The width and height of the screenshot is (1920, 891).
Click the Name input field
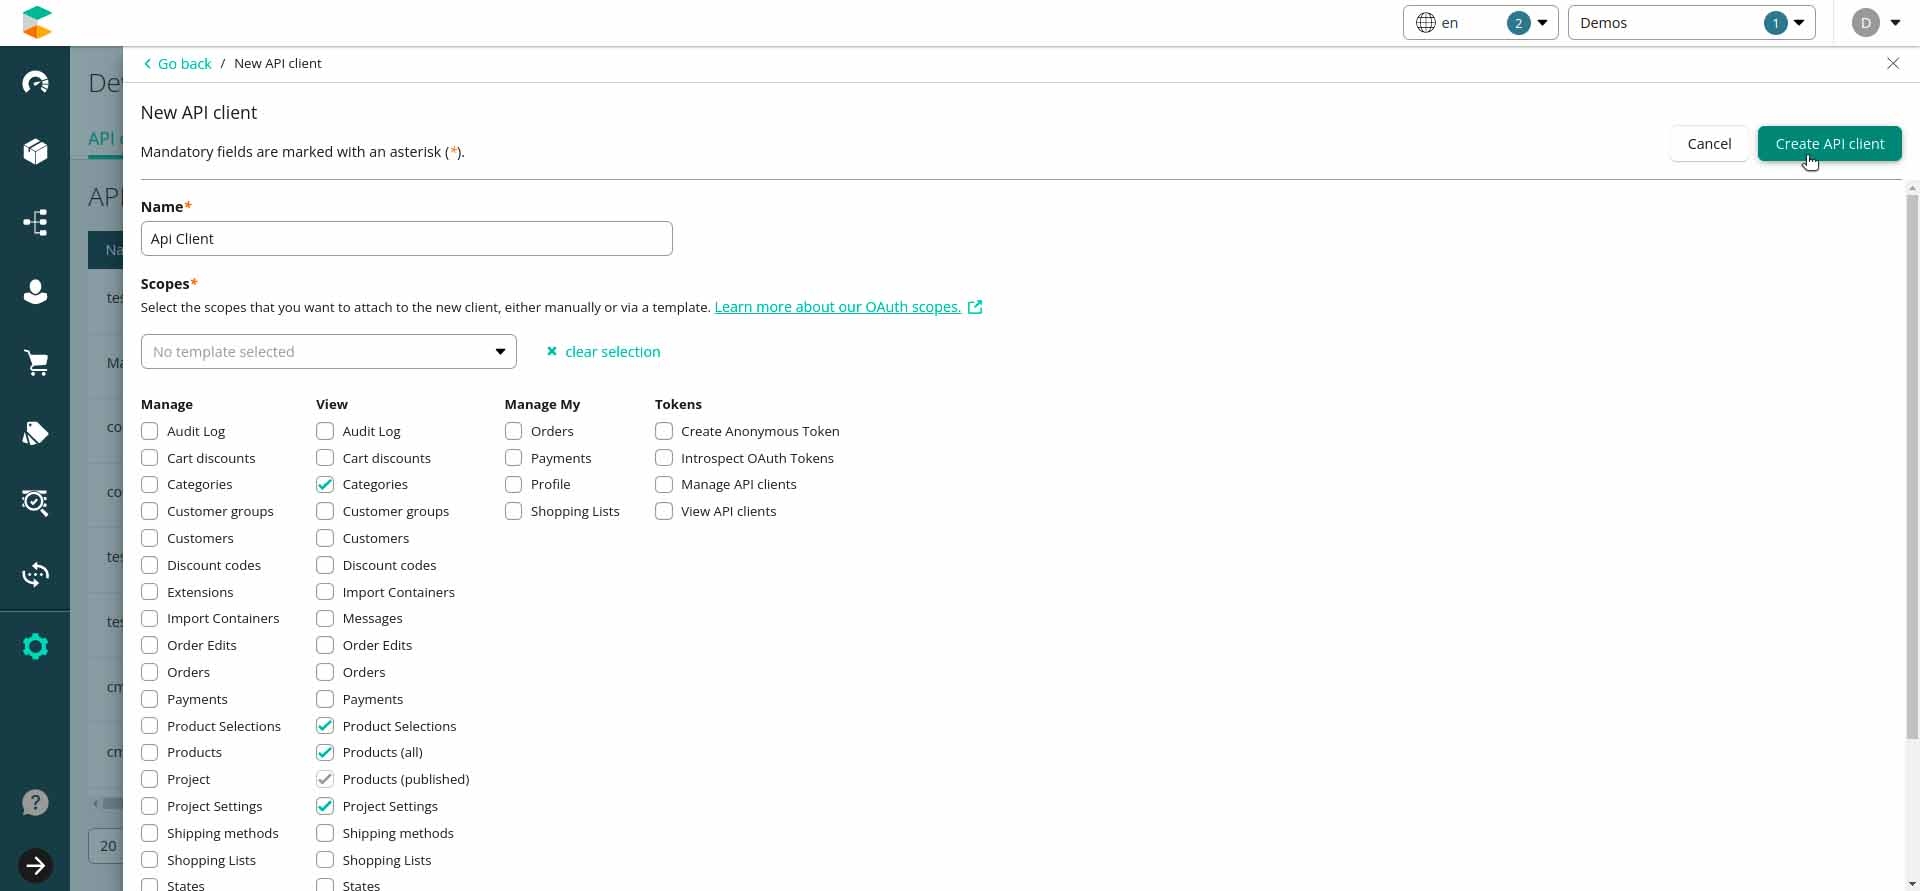click(x=406, y=239)
